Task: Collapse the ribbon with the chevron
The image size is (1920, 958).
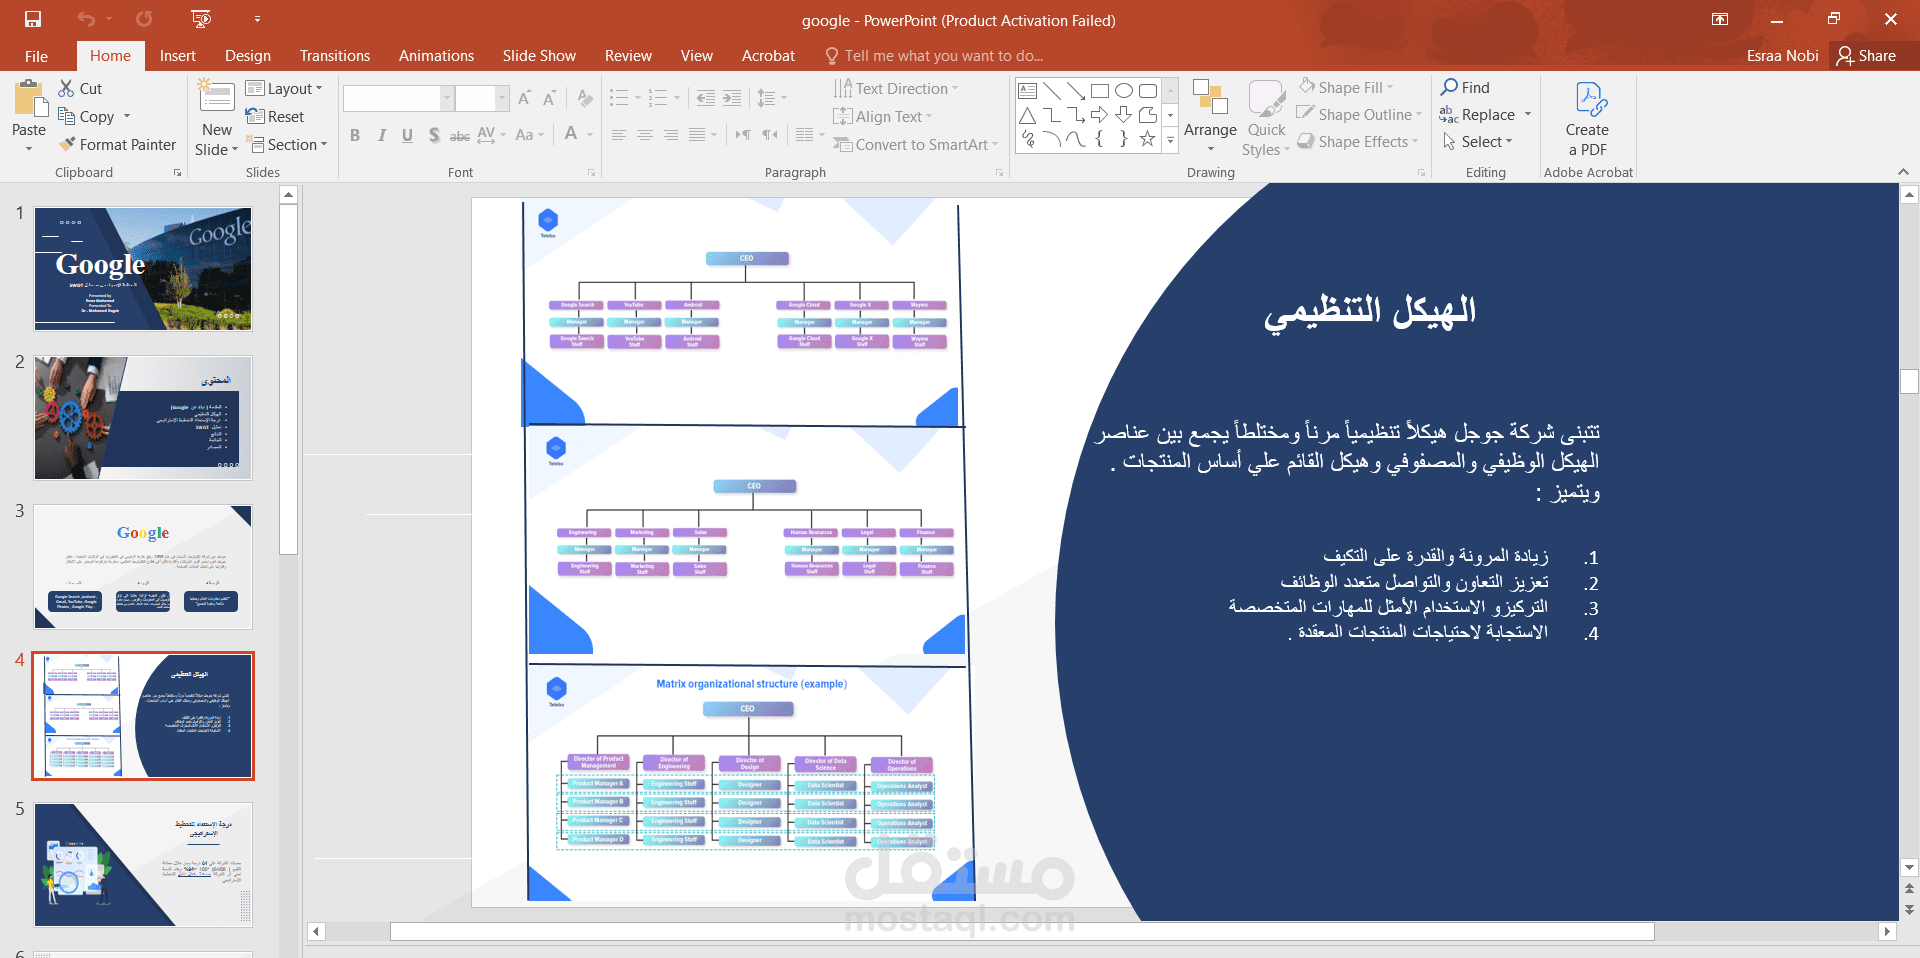Action: click(1903, 172)
